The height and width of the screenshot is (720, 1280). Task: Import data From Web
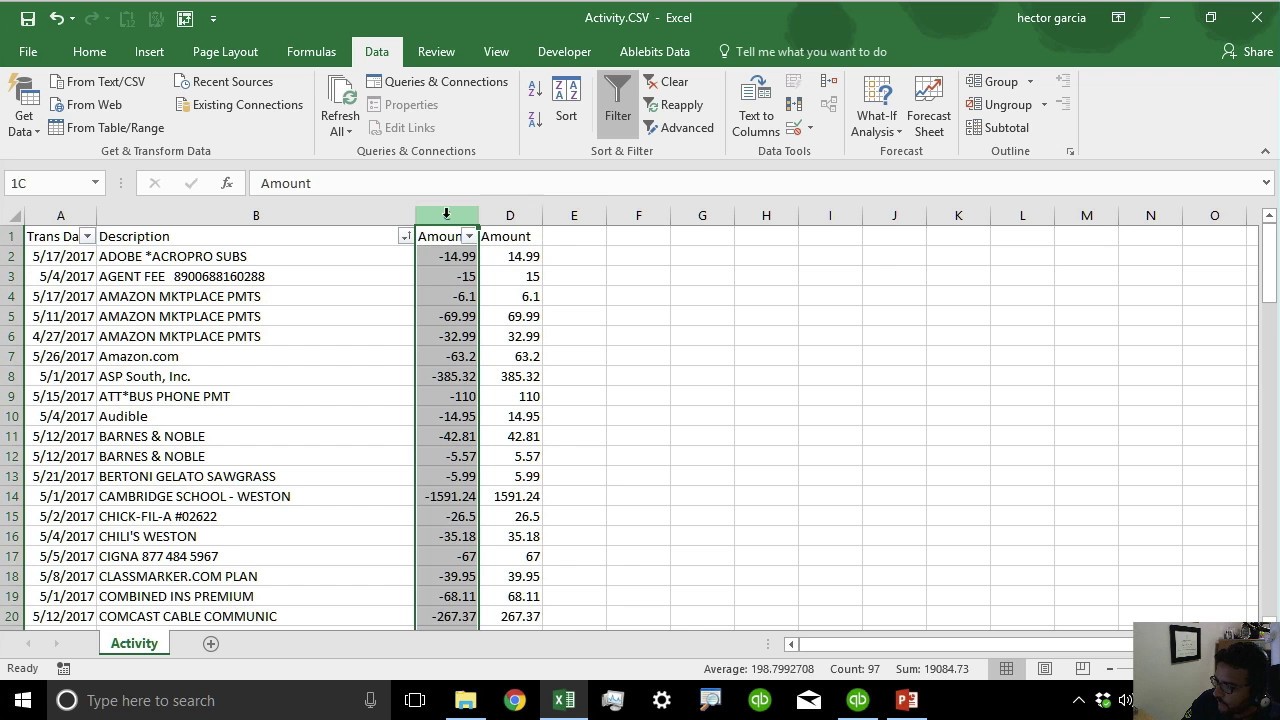[86, 105]
